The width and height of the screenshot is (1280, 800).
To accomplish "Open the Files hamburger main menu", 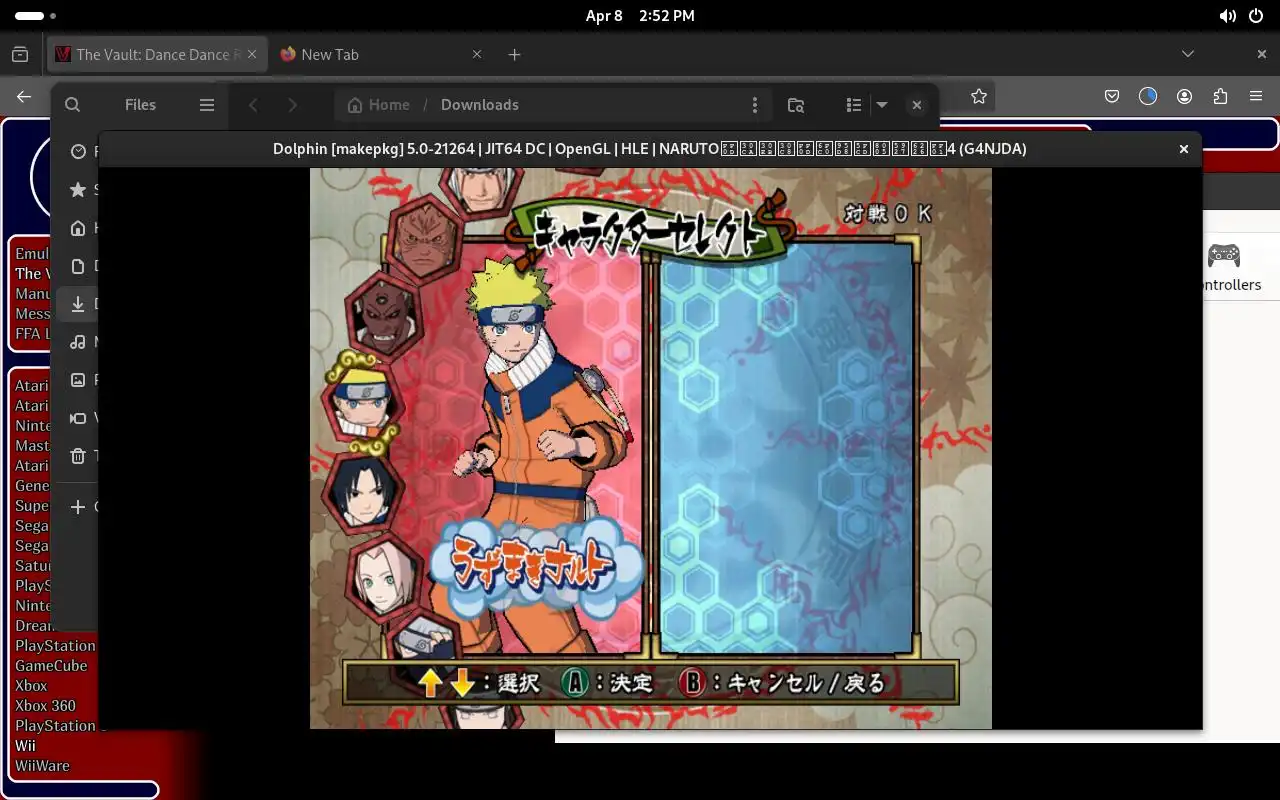I will (x=207, y=104).
